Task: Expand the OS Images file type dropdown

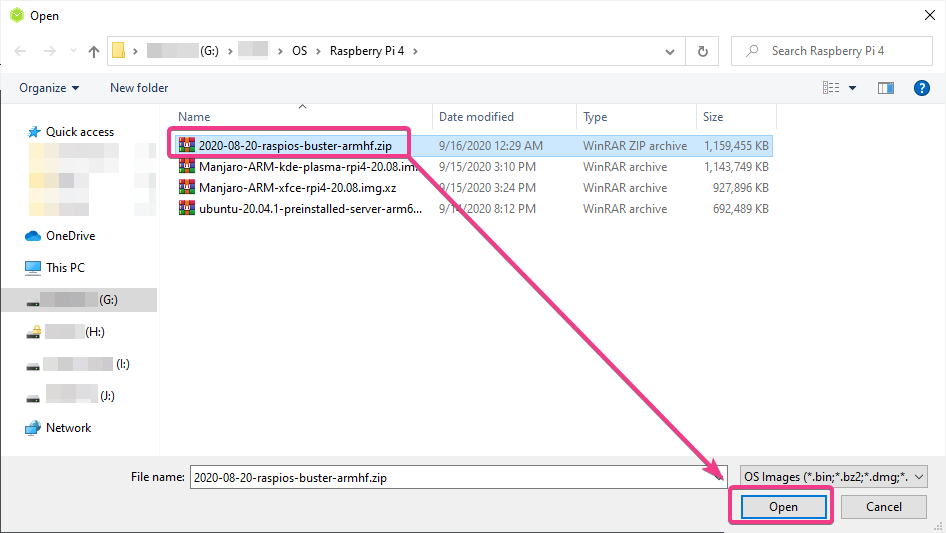Action: coord(833,478)
